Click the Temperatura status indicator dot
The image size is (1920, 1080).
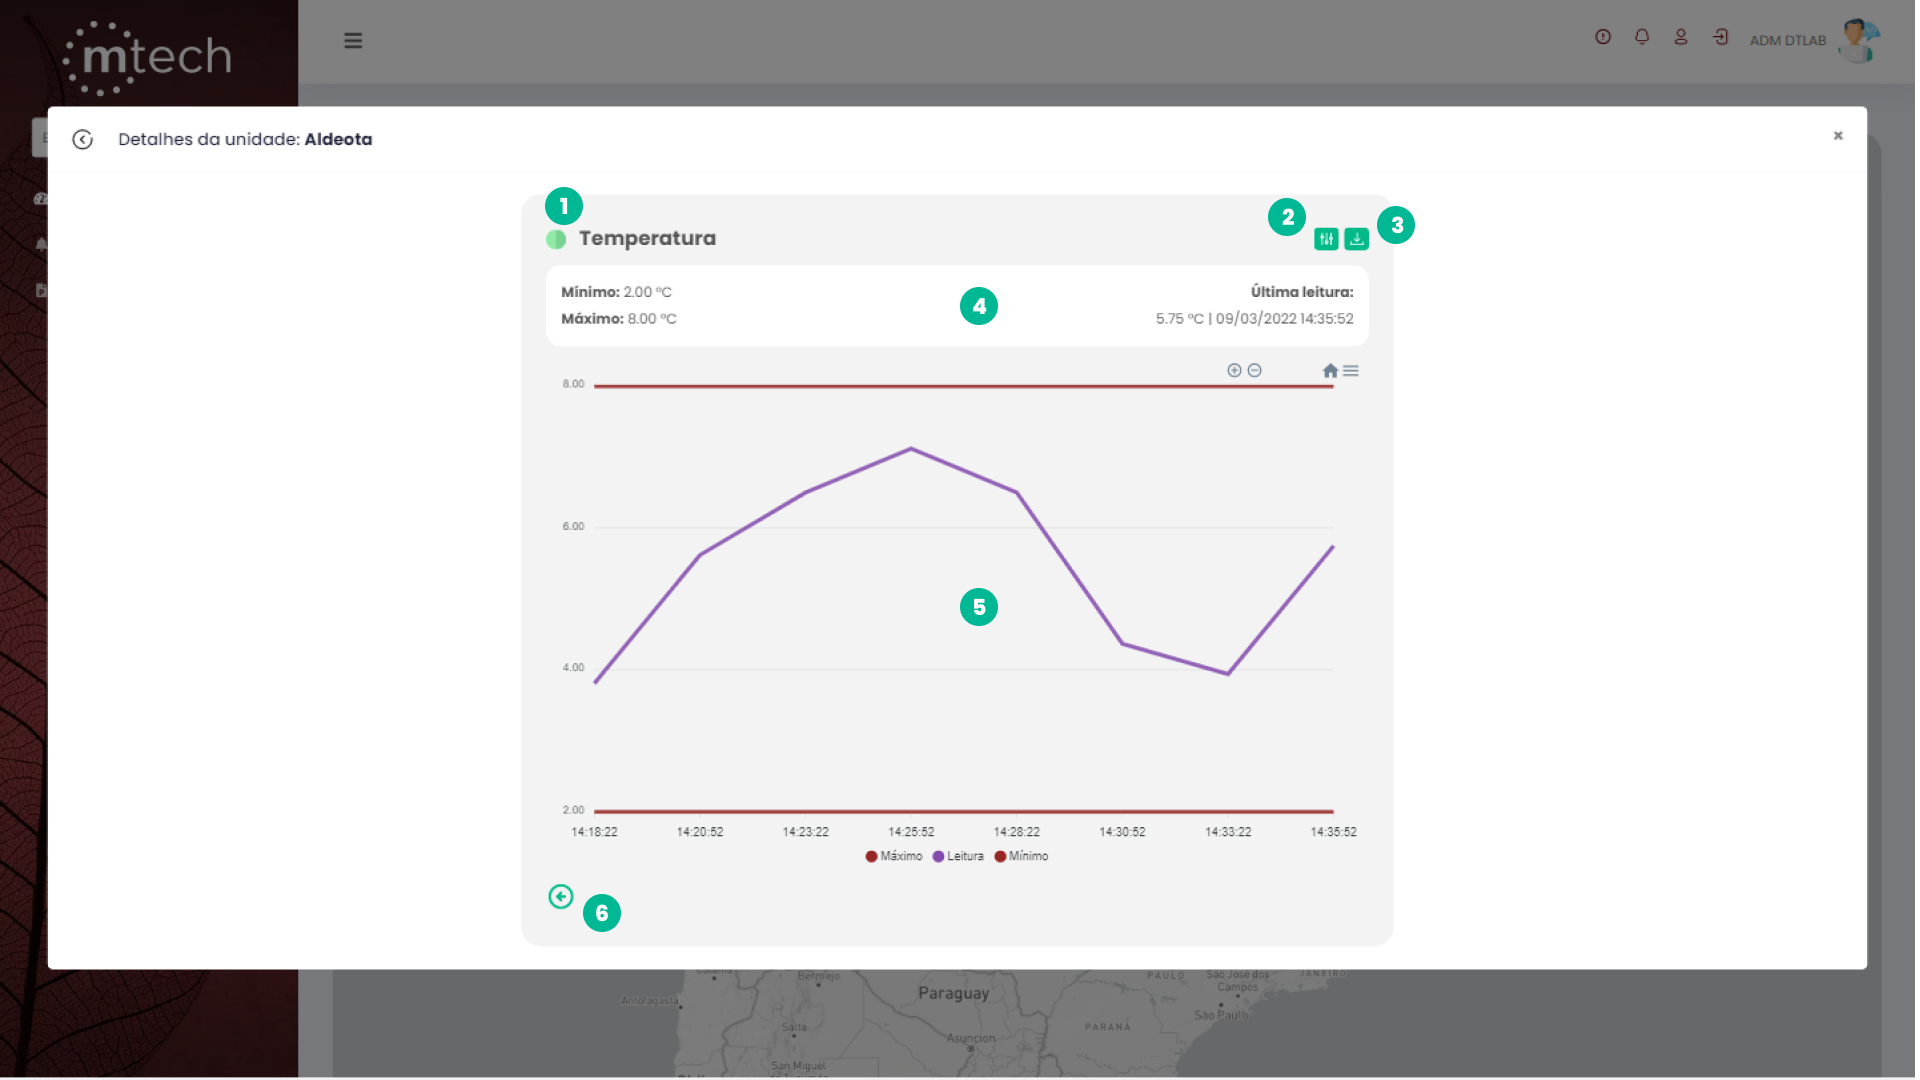(556, 240)
